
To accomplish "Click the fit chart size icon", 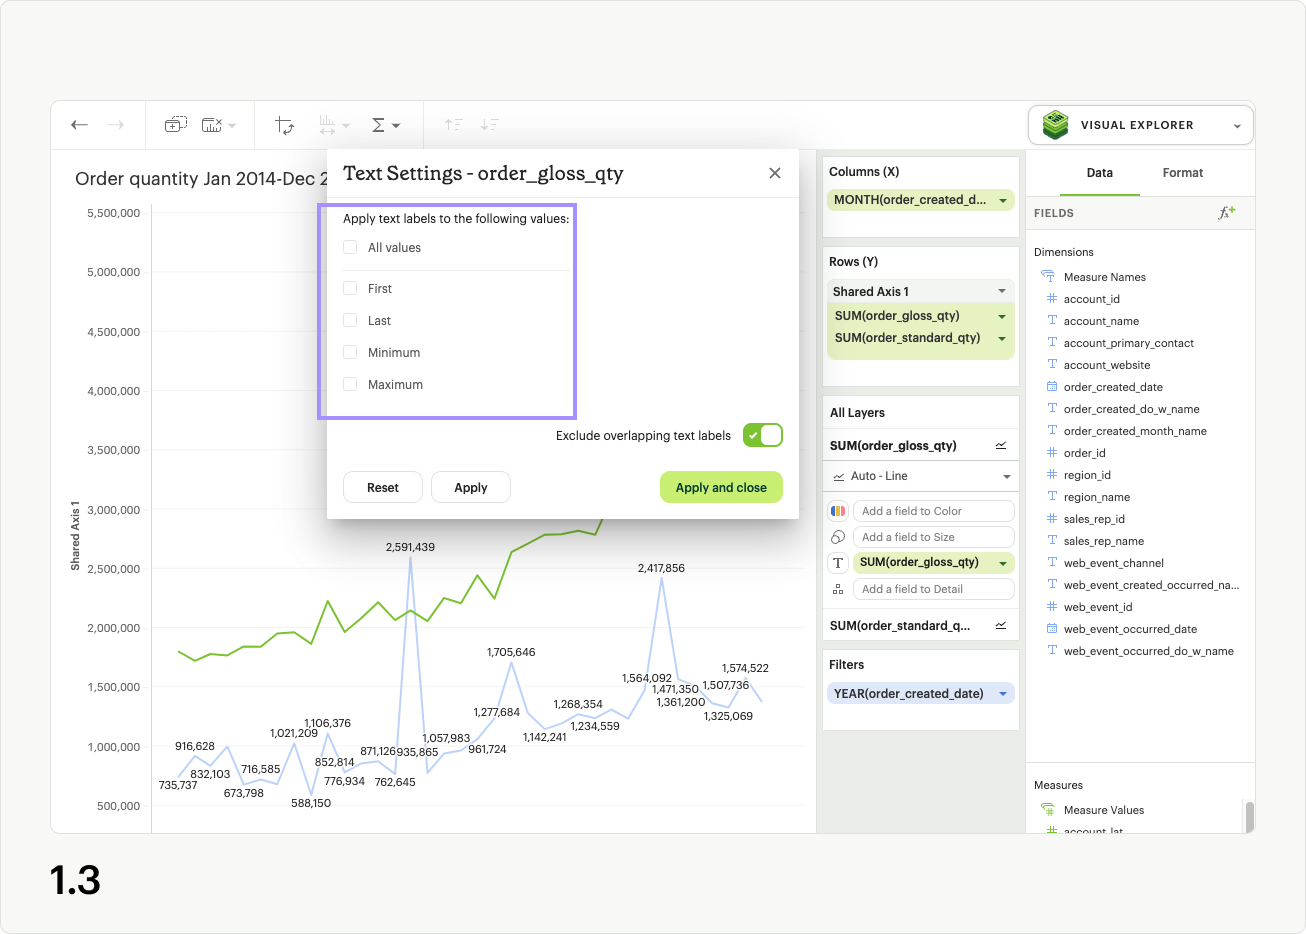I will [327, 125].
